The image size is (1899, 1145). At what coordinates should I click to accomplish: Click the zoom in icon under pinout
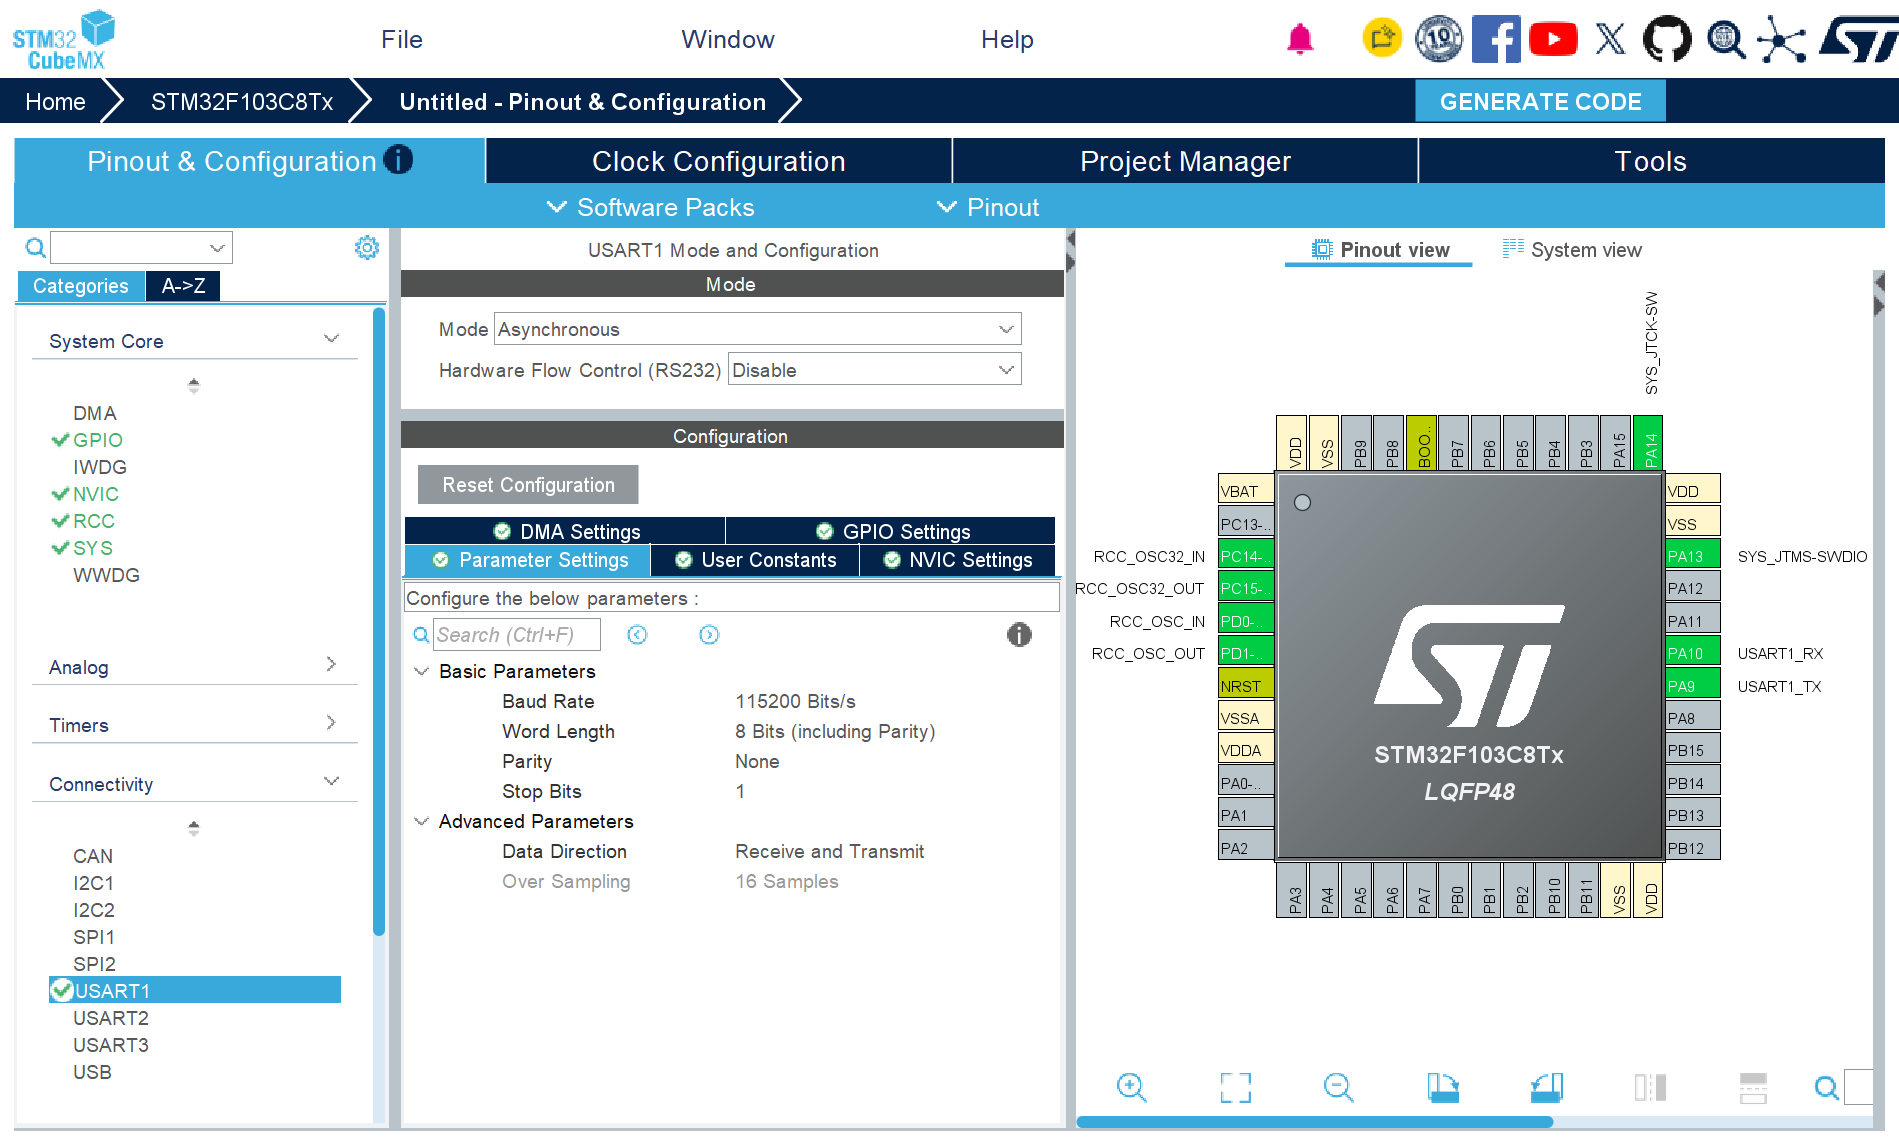tap(1132, 1087)
